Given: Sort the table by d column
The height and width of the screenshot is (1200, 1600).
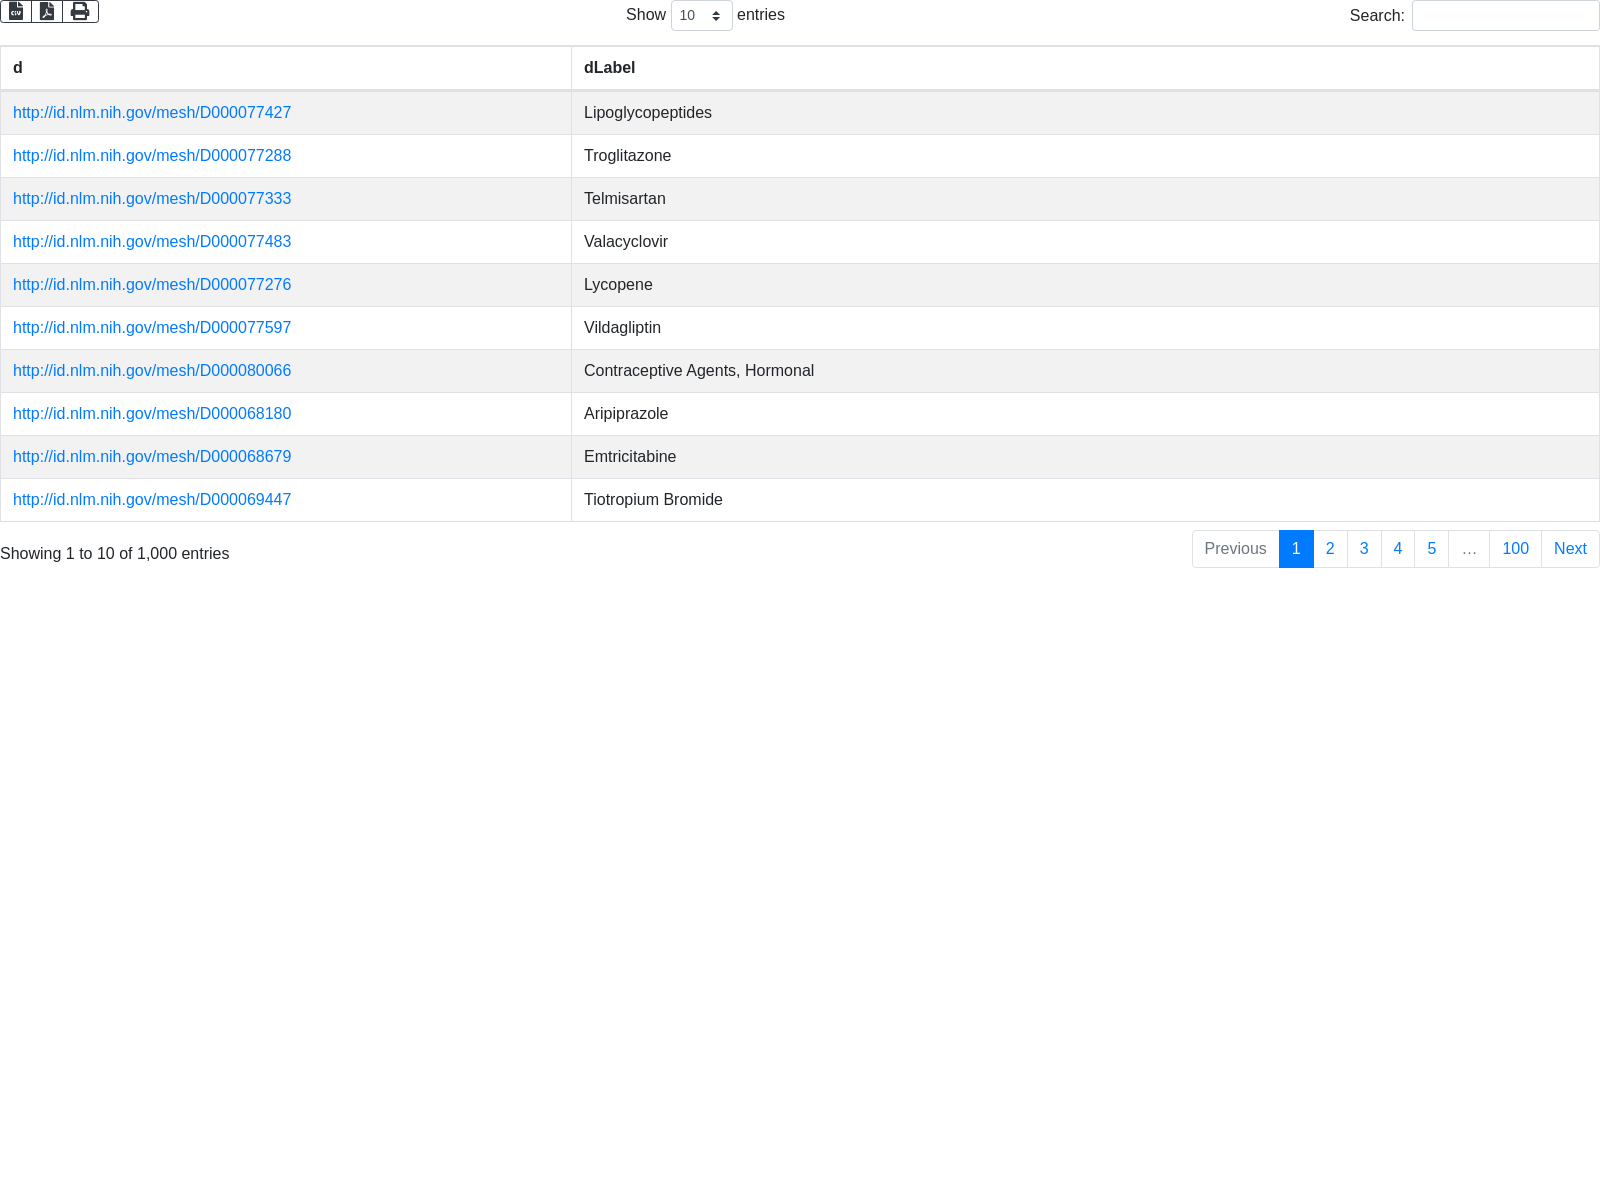Looking at the screenshot, I should pyautogui.click(x=285, y=68).
